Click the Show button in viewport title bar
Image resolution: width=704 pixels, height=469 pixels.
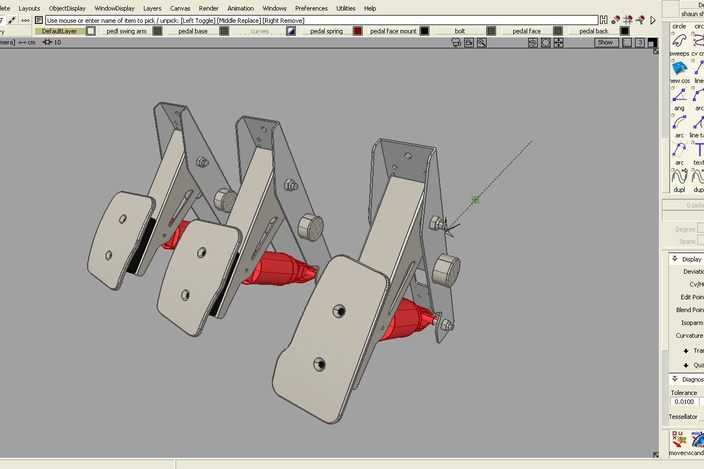click(606, 43)
